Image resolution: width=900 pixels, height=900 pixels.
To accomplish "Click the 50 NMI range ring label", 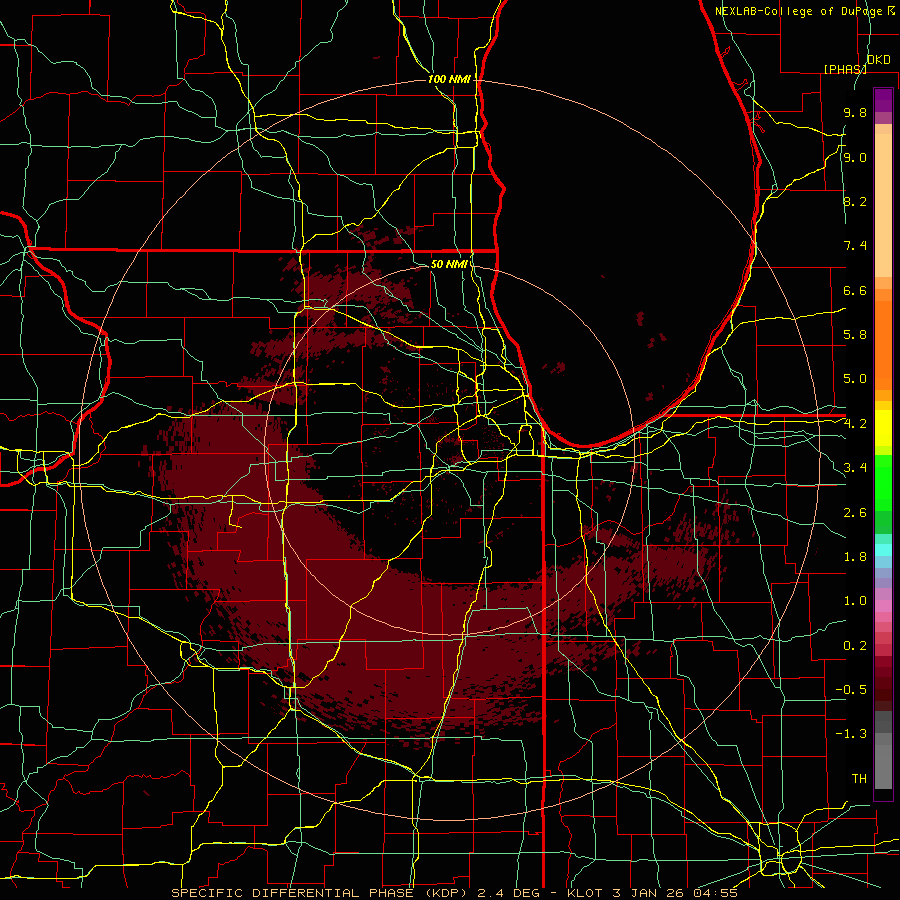I will 449,264.
